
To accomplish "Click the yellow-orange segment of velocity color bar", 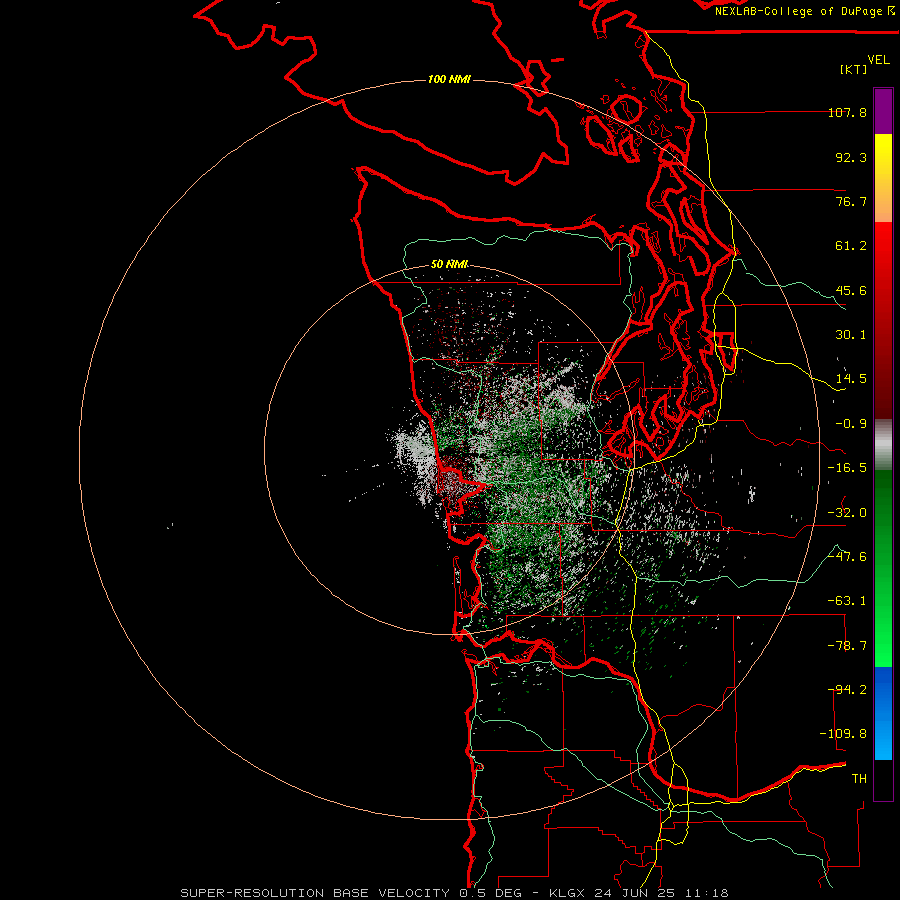I will pyautogui.click(x=883, y=178).
